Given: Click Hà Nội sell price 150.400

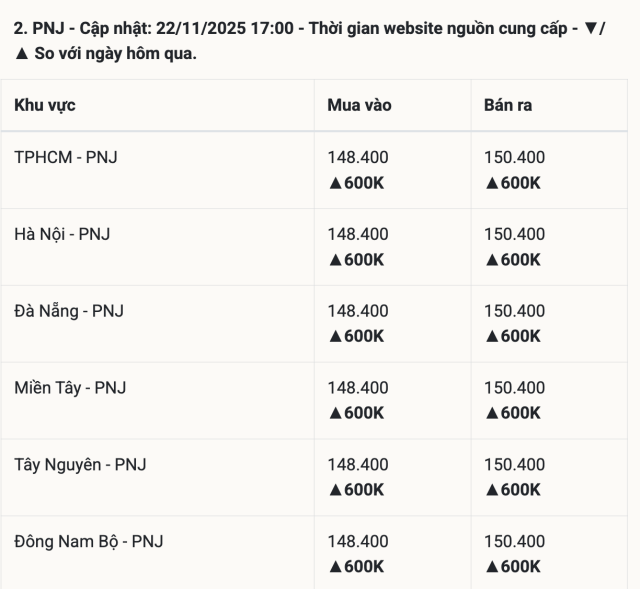Looking at the screenshot, I should tap(514, 234).
